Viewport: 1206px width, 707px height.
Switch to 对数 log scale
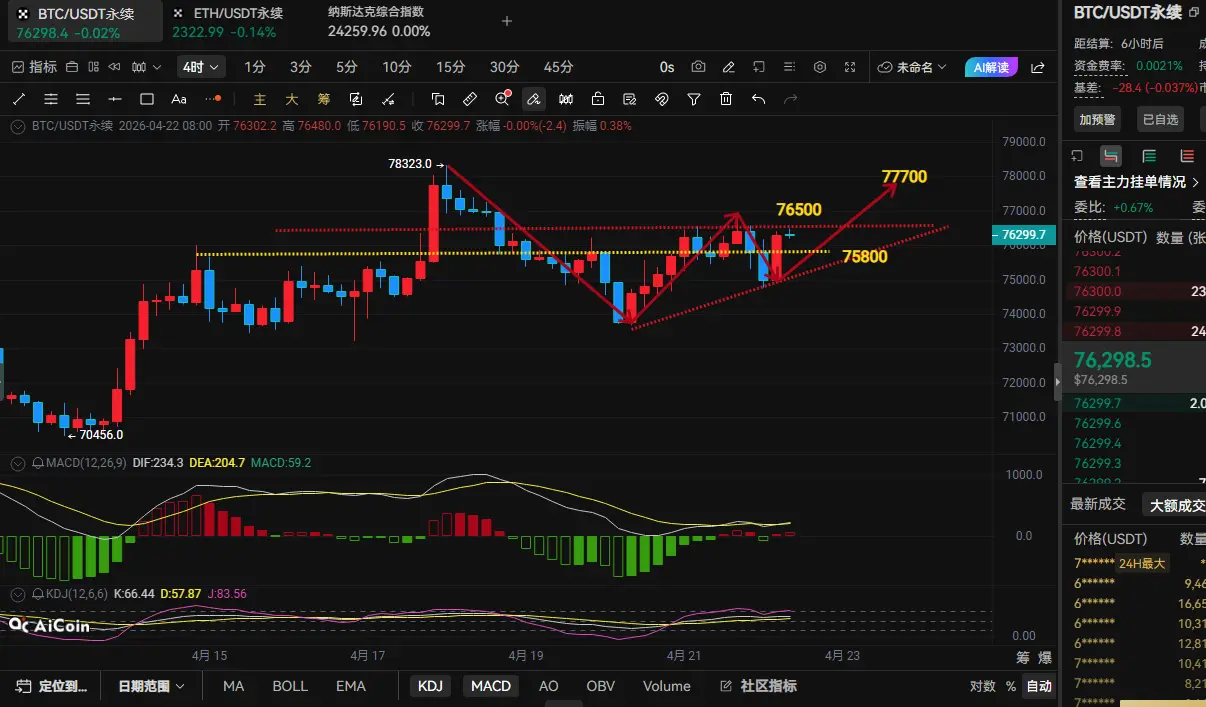pos(983,686)
